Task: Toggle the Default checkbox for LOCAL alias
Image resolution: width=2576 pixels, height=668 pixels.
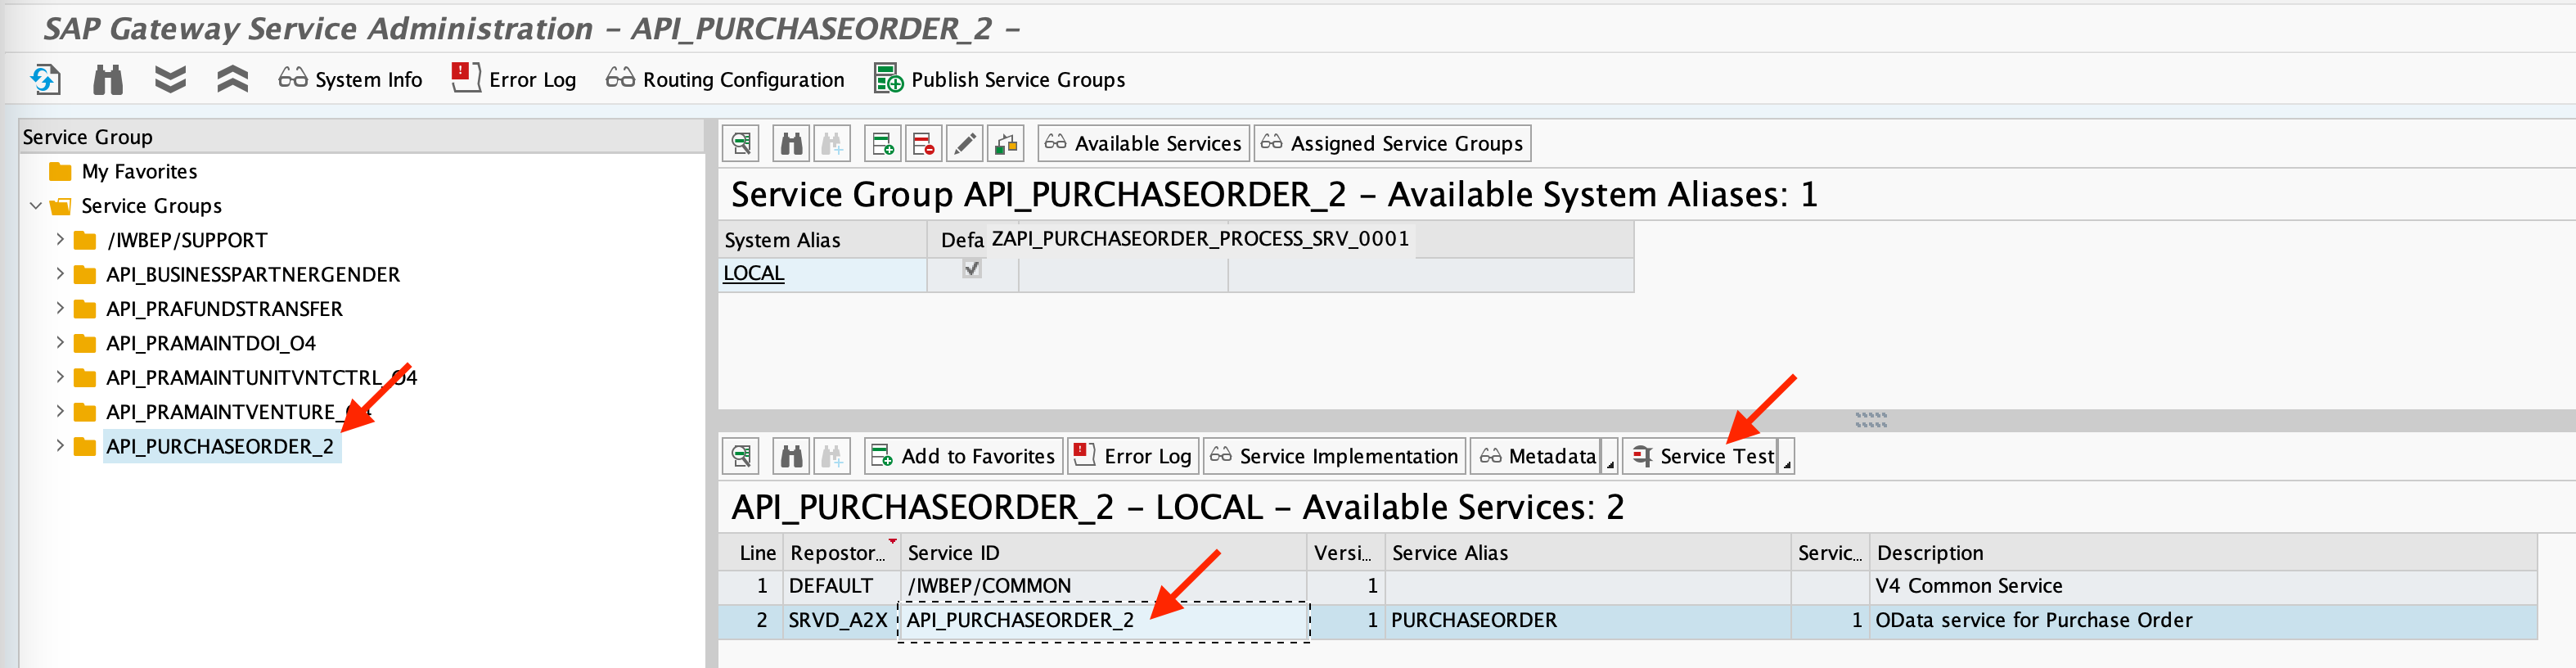Action: (x=971, y=269)
